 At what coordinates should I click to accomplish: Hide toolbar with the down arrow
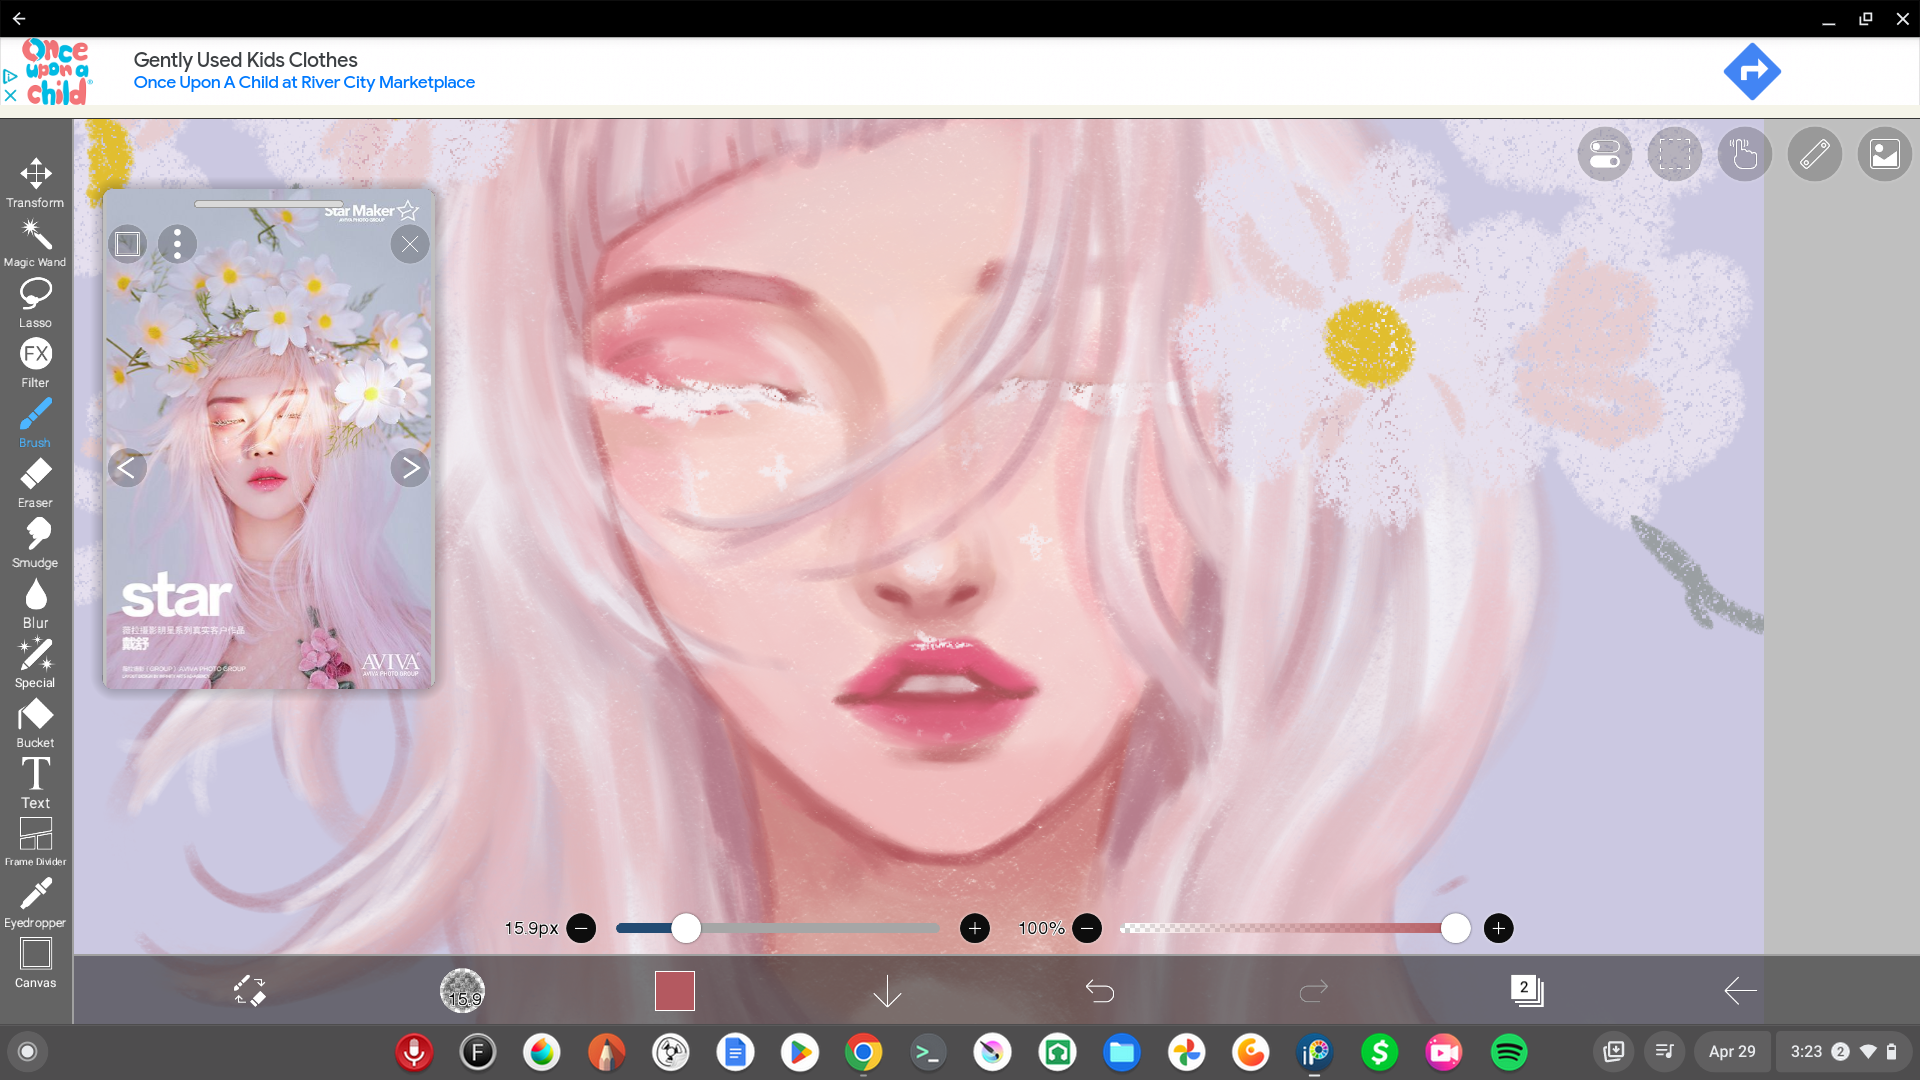coord(887,990)
